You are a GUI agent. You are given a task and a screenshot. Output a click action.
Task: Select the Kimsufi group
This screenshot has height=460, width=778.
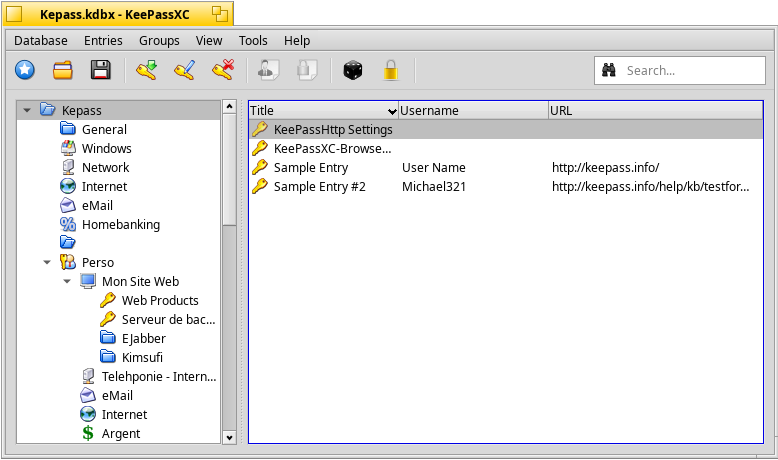tap(142, 357)
